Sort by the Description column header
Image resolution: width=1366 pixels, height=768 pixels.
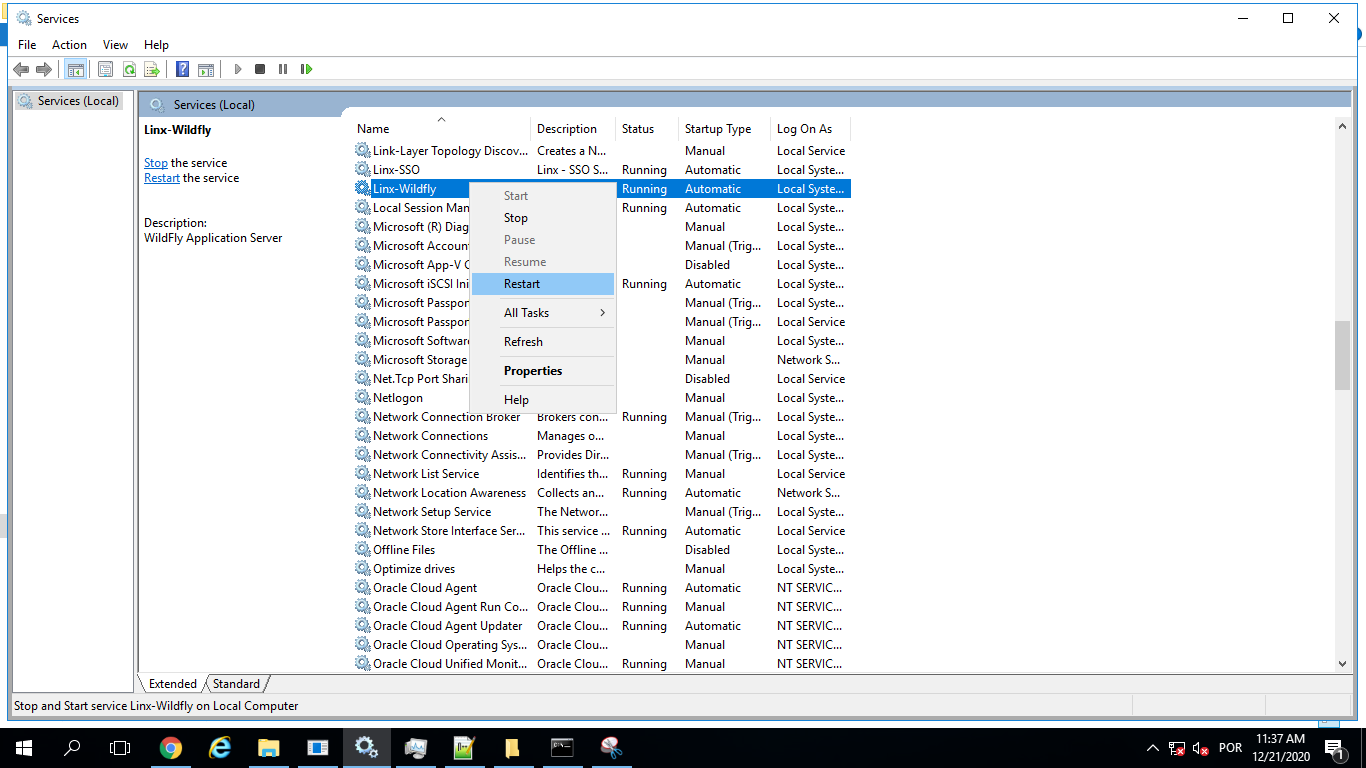(573, 129)
